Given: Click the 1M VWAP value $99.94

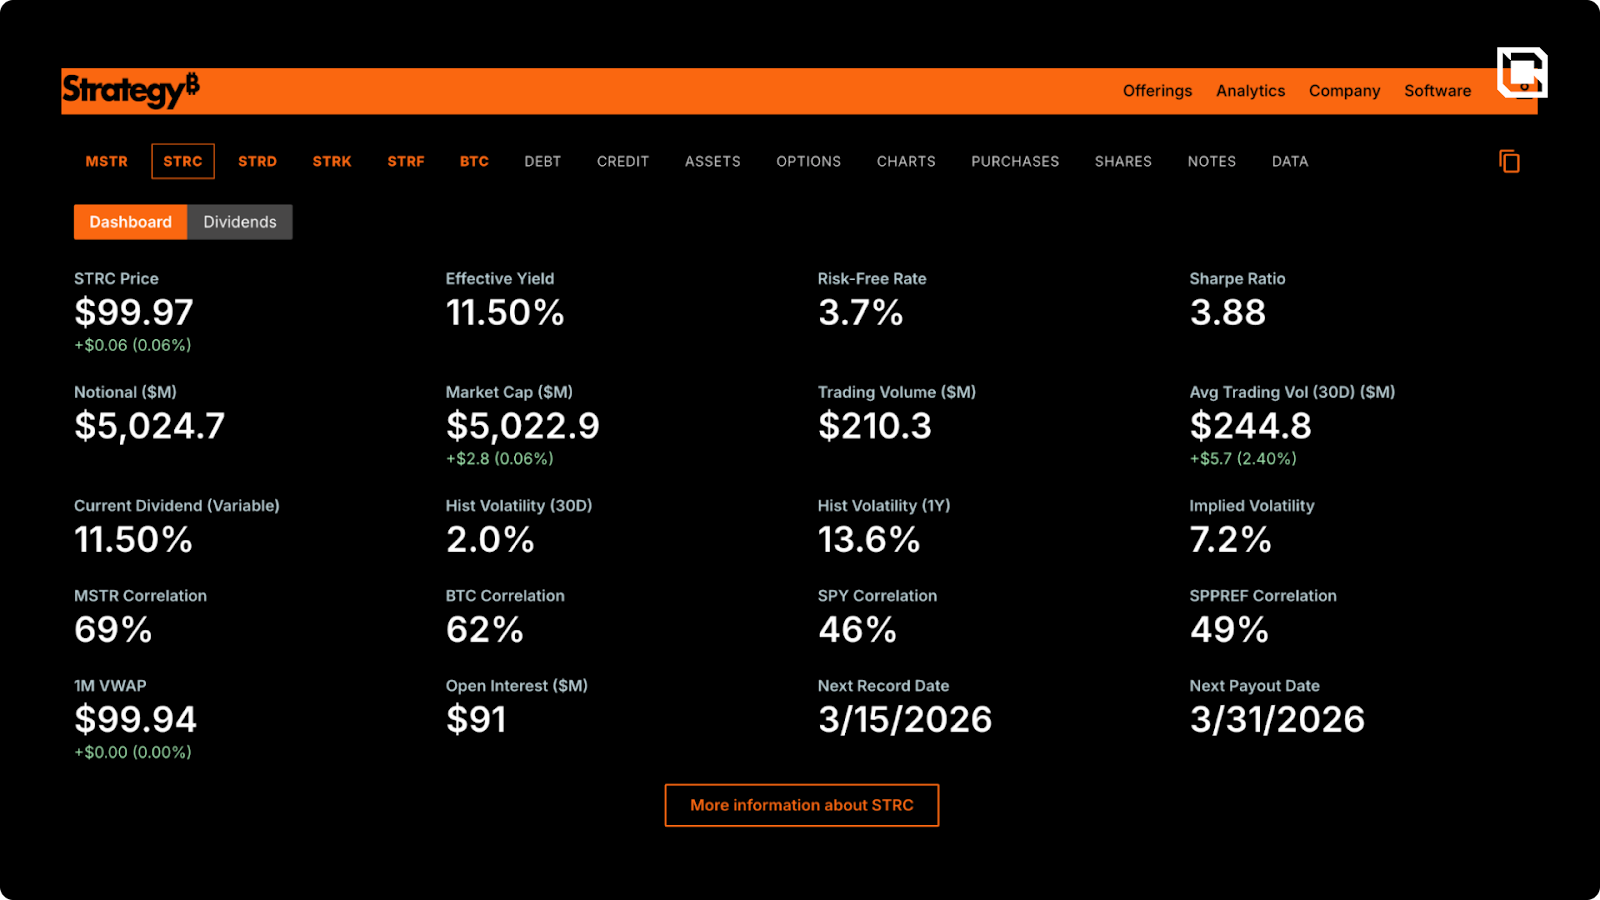Looking at the screenshot, I should click(136, 720).
